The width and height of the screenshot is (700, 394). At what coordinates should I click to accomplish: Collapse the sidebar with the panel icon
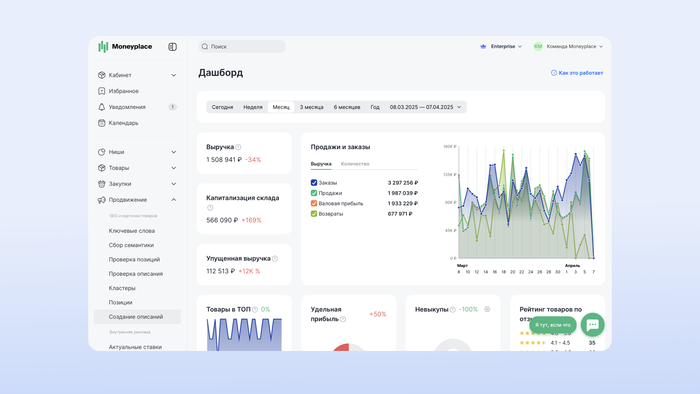(172, 47)
